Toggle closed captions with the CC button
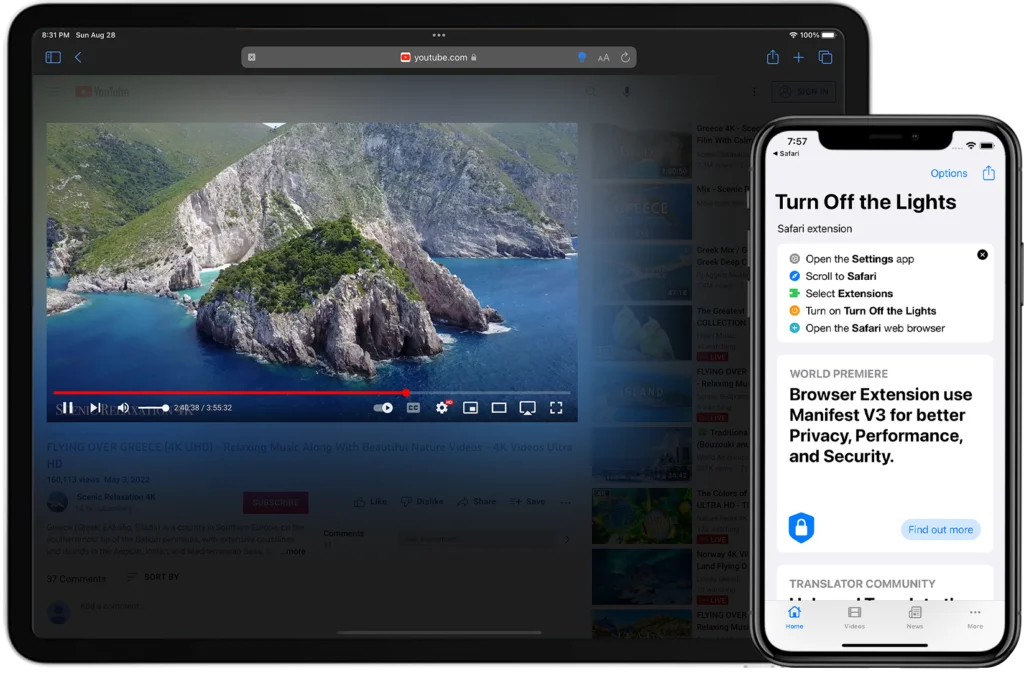The width and height of the screenshot is (1024, 674). (413, 408)
